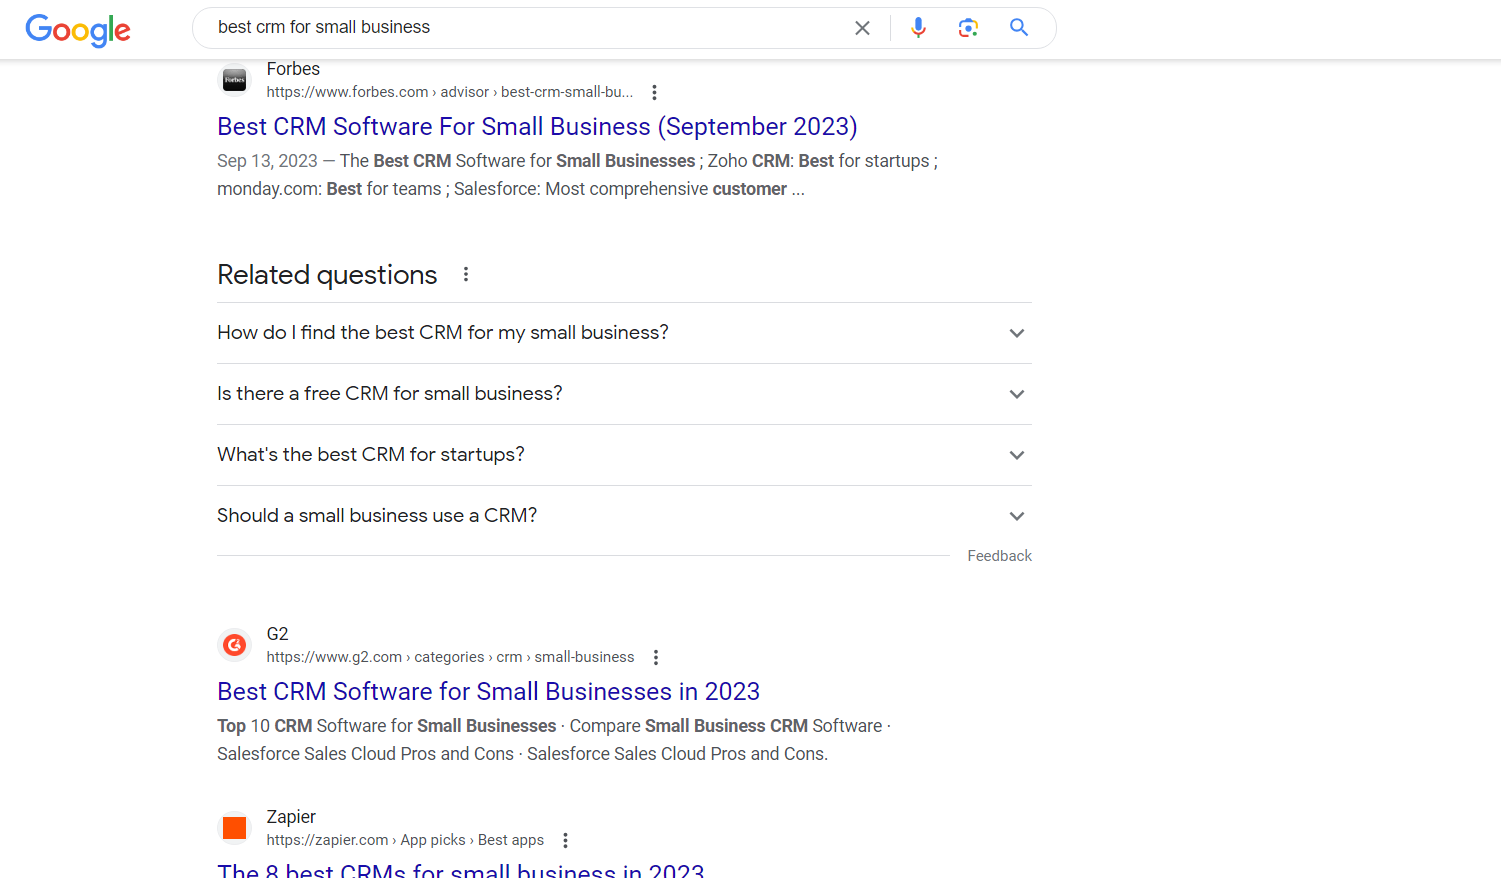Click the Zapier favicon
This screenshot has width=1501, height=878.
[x=235, y=828]
